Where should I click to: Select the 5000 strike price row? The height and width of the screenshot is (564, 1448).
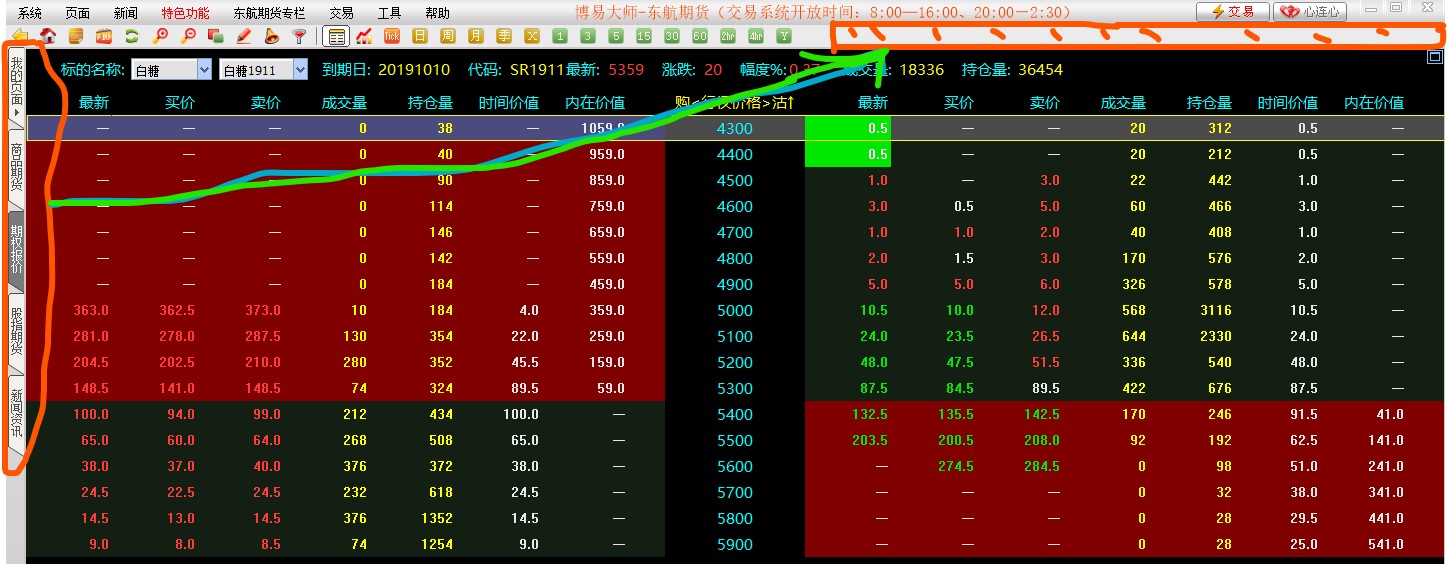734,310
